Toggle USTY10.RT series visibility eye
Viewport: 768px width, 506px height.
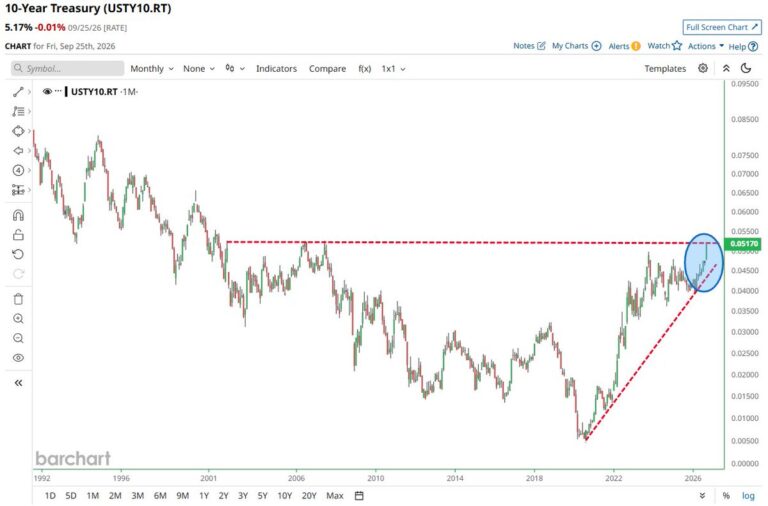(x=47, y=92)
